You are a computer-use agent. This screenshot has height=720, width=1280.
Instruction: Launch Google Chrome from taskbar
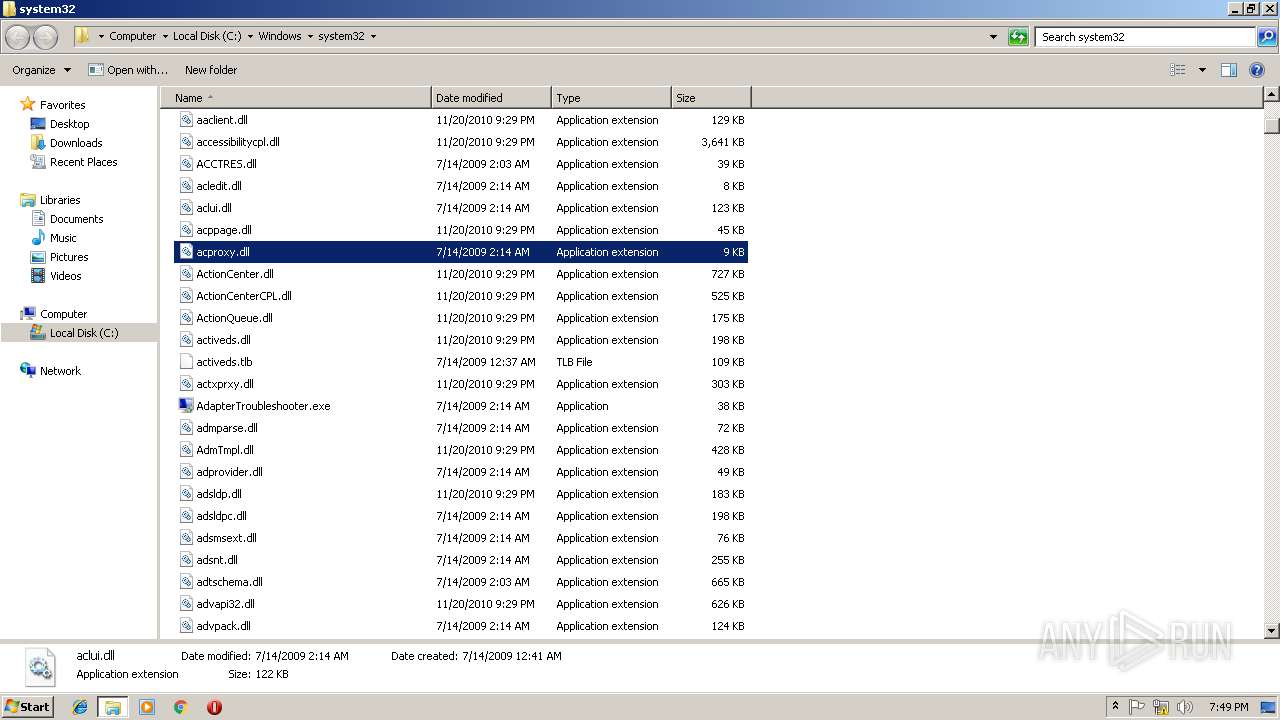[x=181, y=707]
